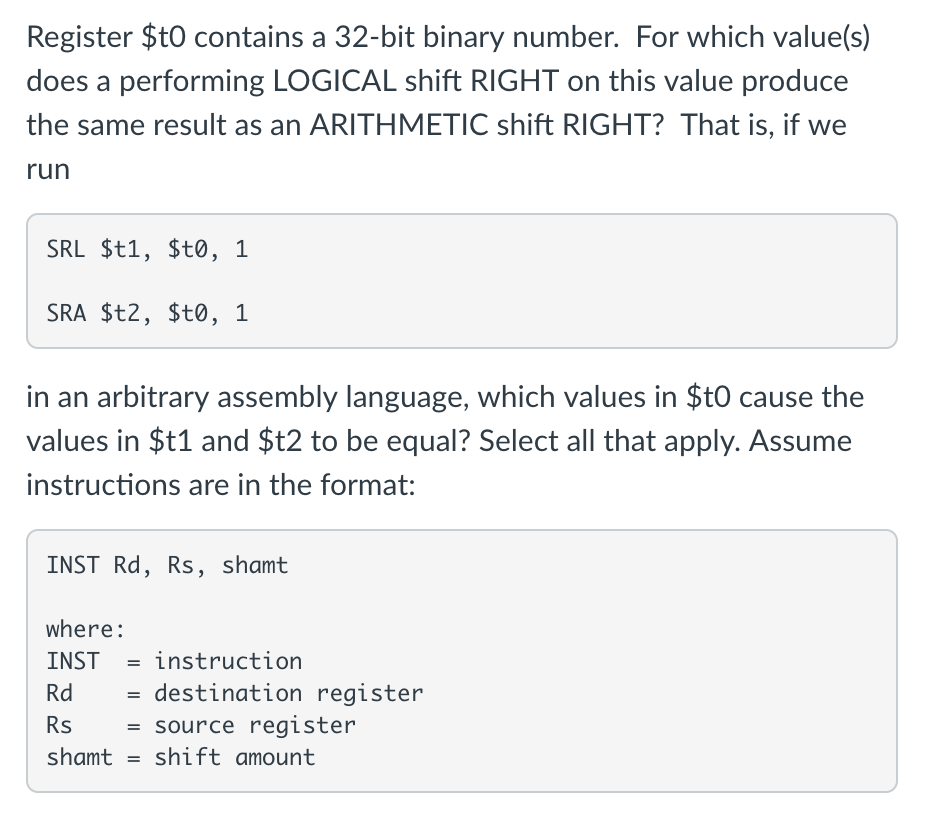Click the 'shamt = shift amount' line
Screen dimensions: 929x821
[x=181, y=757]
